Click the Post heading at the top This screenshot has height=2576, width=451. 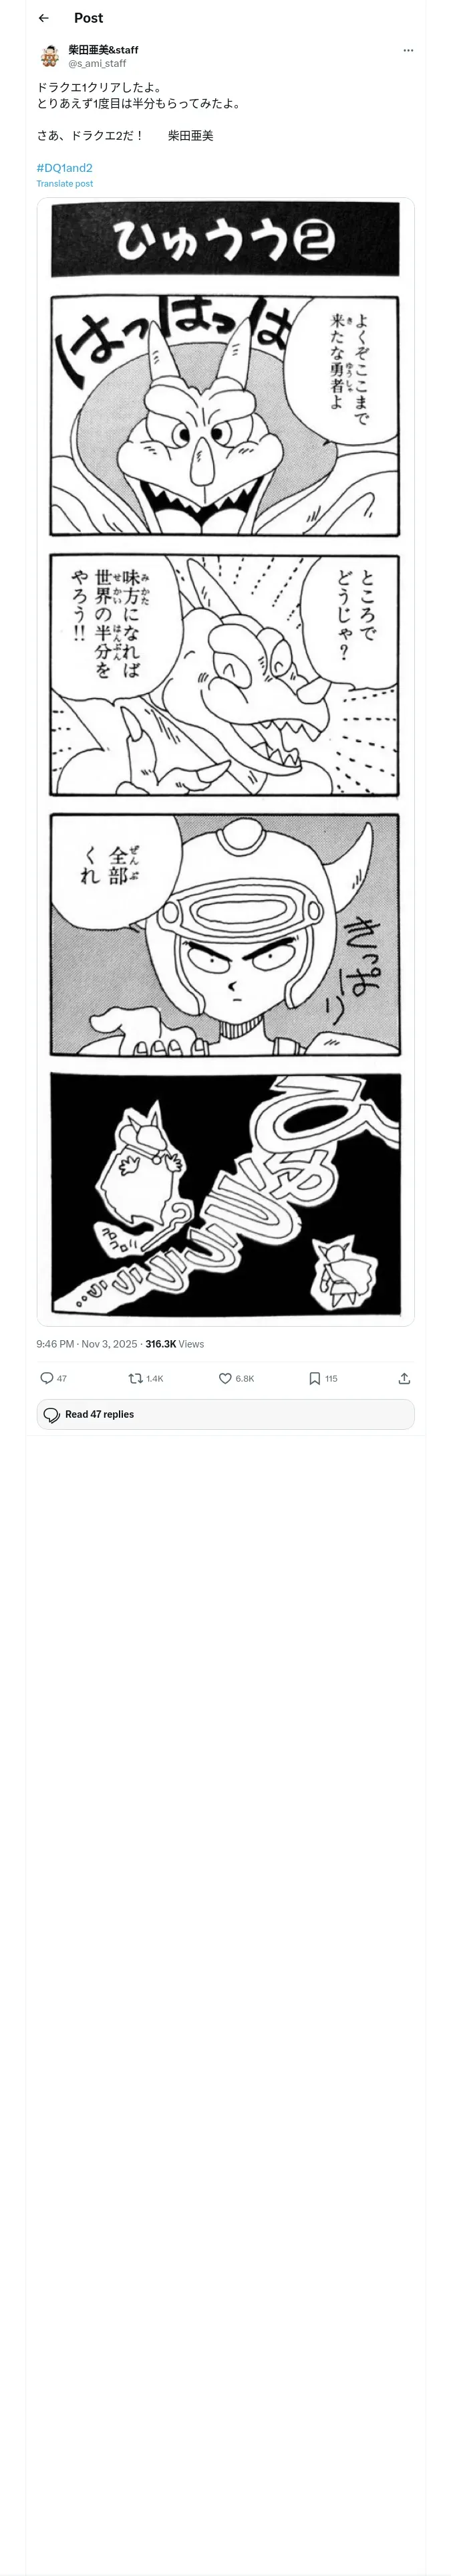click(x=88, y=18)
